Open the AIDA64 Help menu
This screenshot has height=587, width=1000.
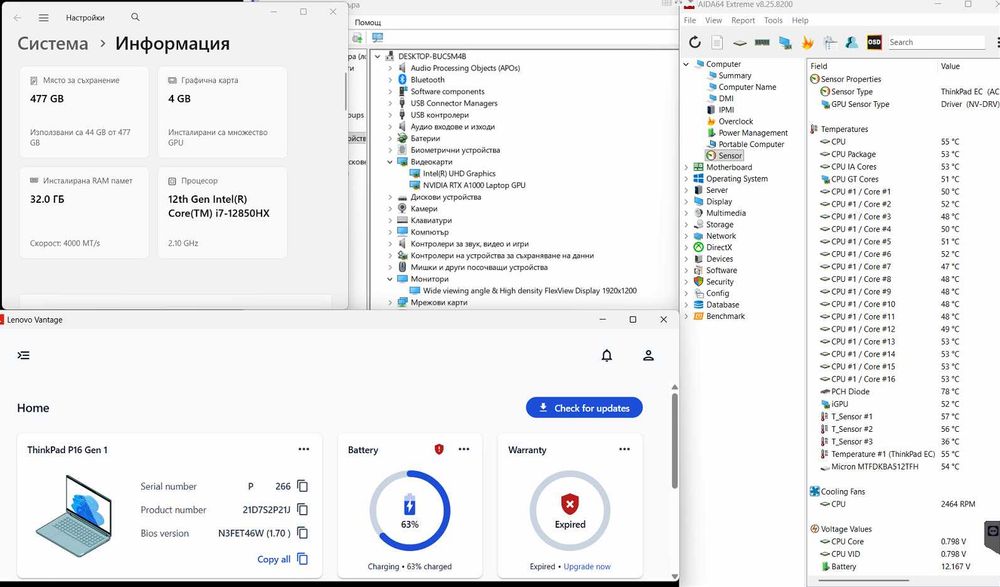[800, 20]
